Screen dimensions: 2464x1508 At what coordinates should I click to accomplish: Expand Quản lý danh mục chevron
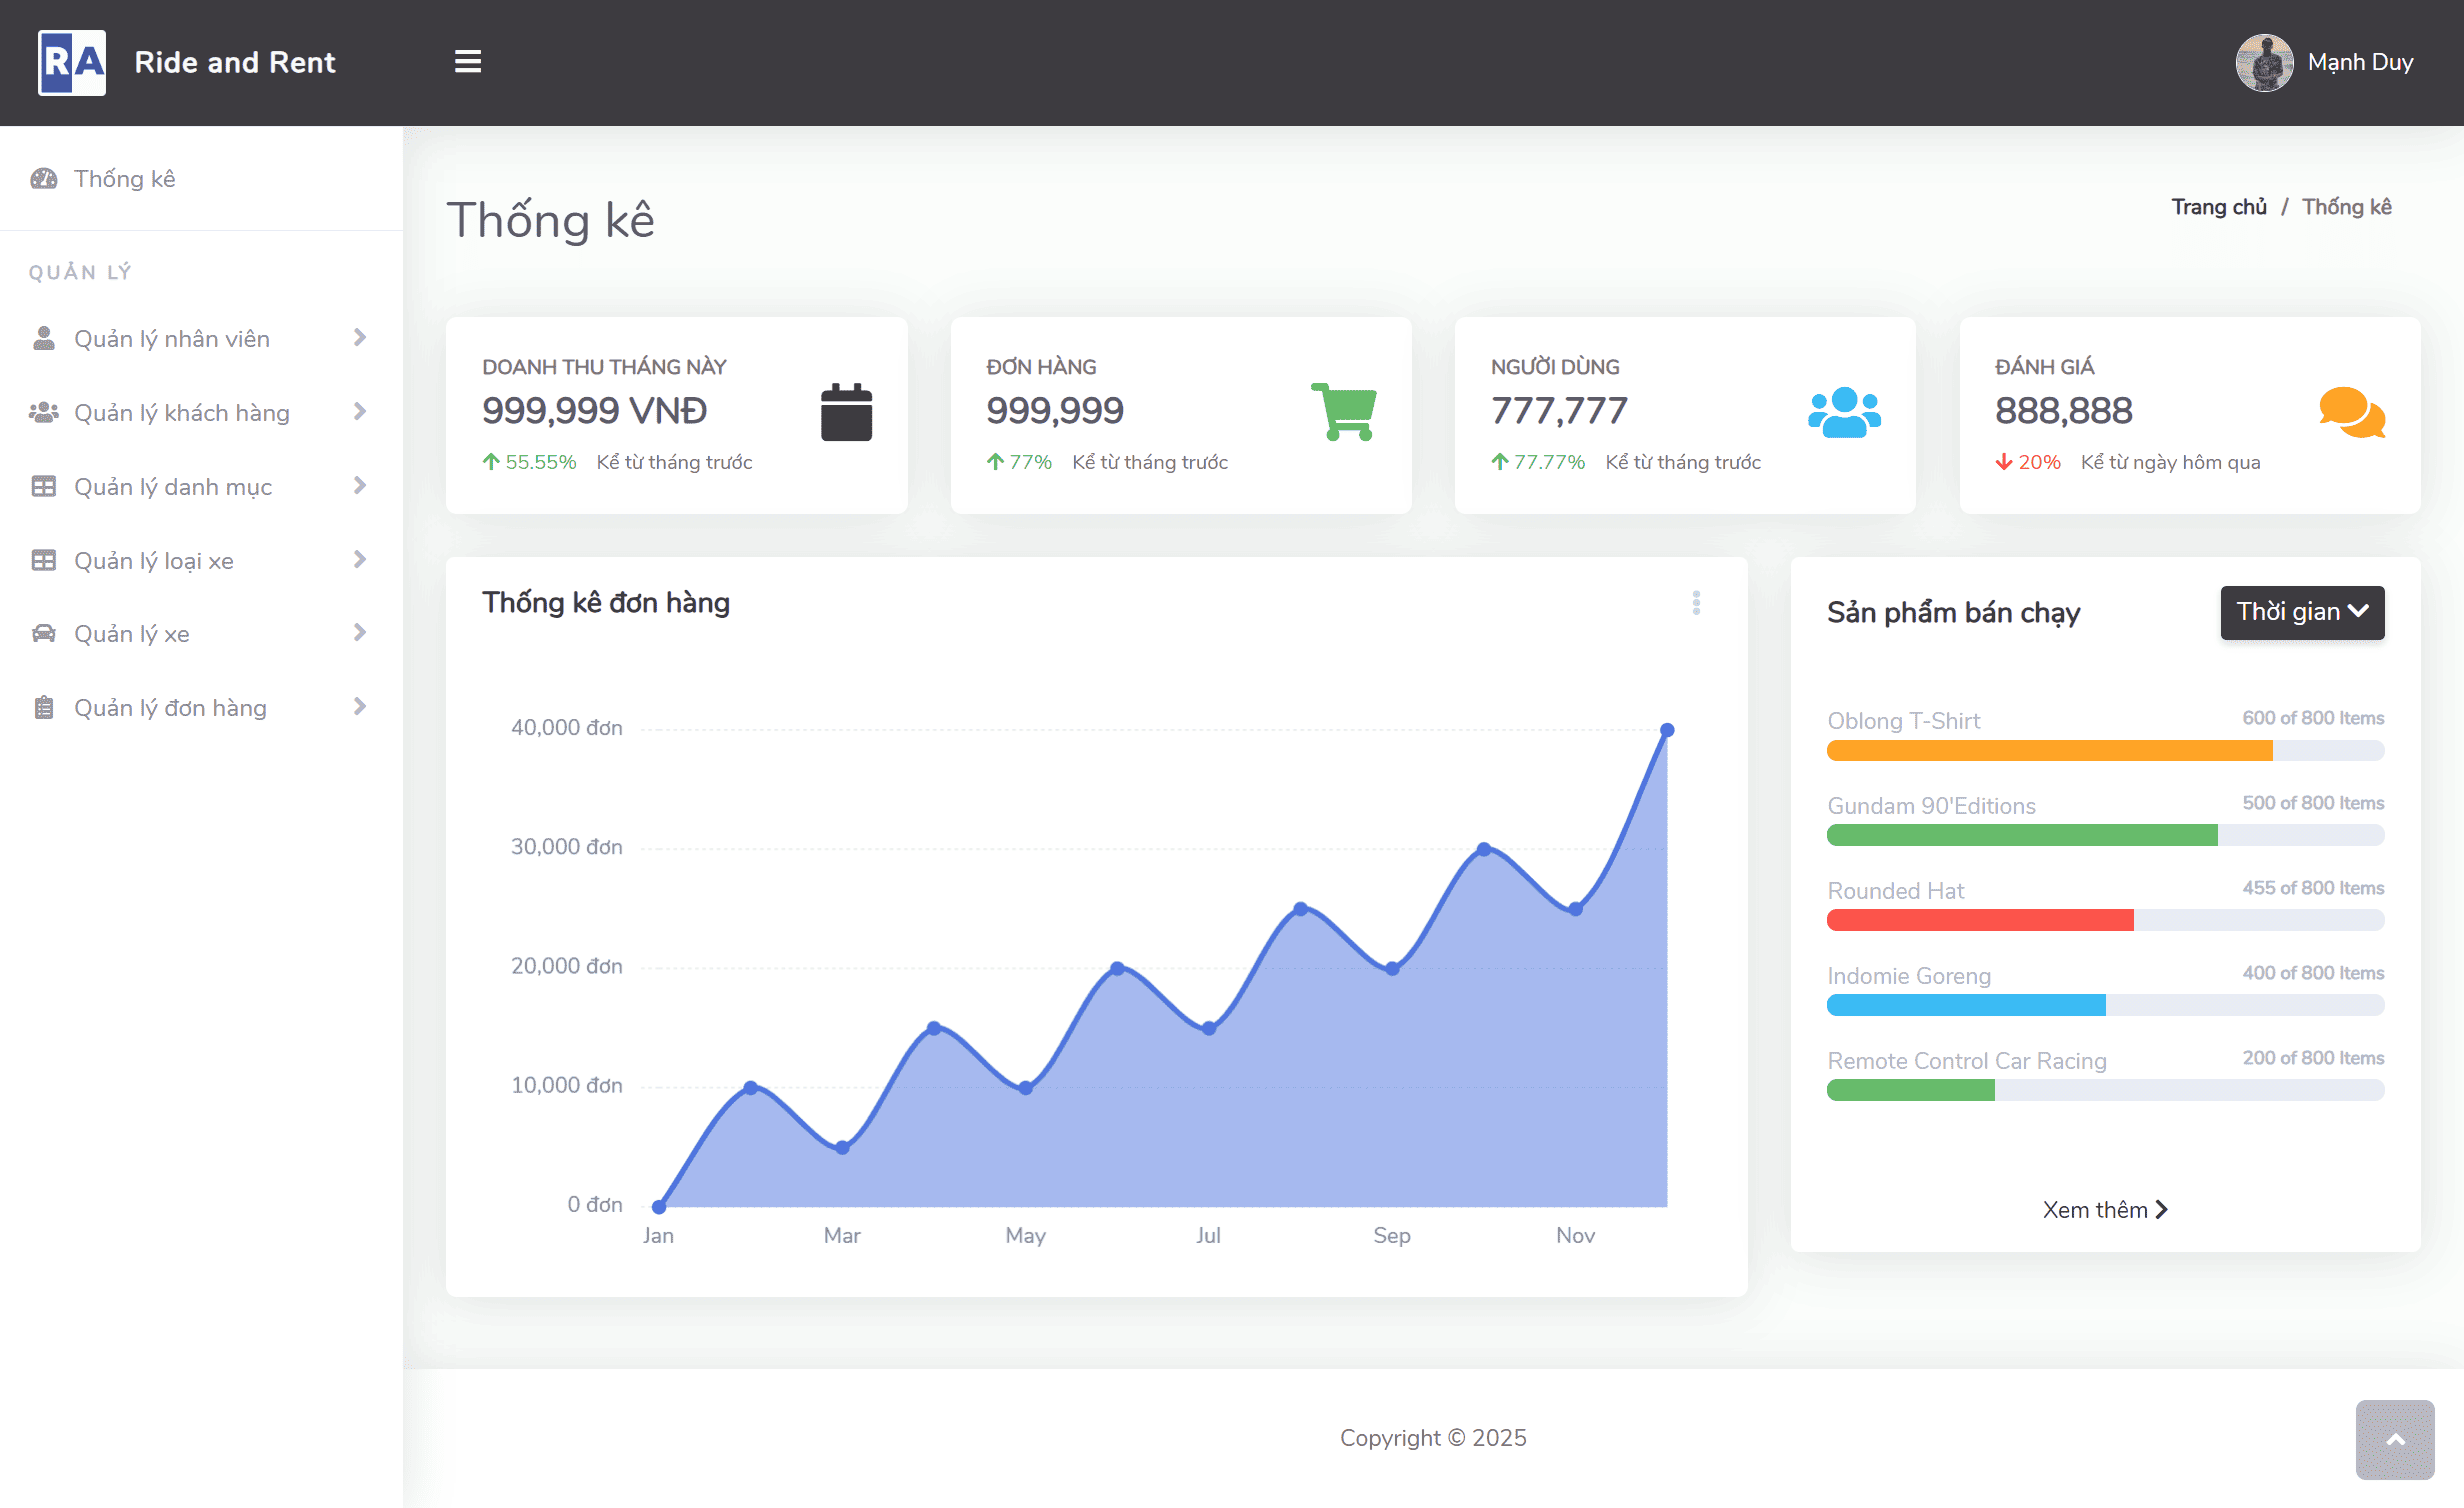360,486
